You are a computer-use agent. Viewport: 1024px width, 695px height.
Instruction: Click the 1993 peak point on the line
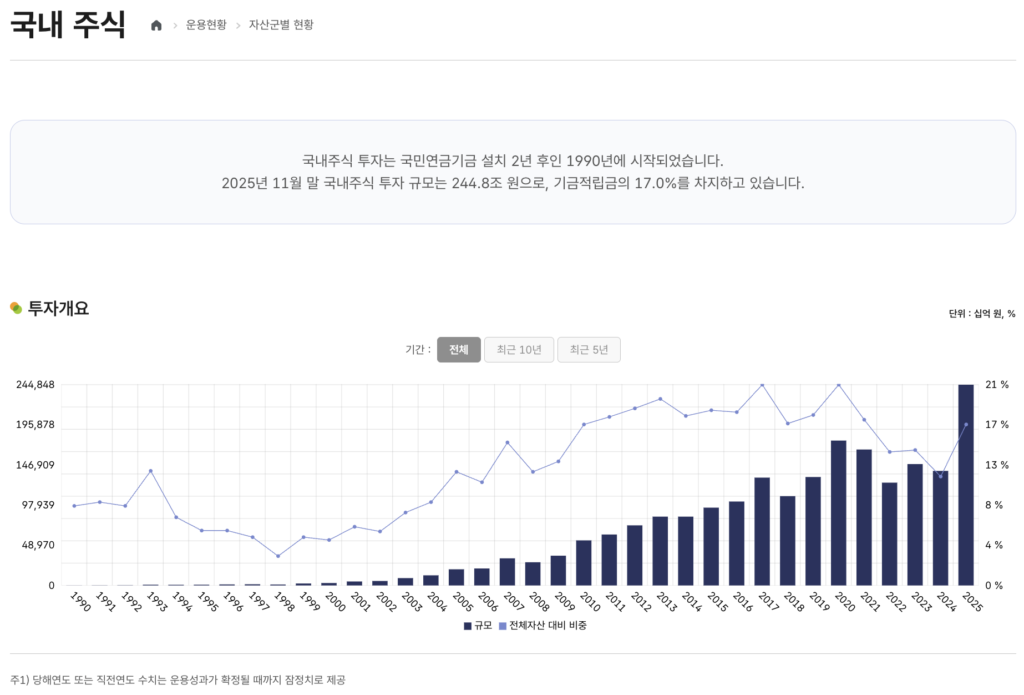click(x=150, y=470)
